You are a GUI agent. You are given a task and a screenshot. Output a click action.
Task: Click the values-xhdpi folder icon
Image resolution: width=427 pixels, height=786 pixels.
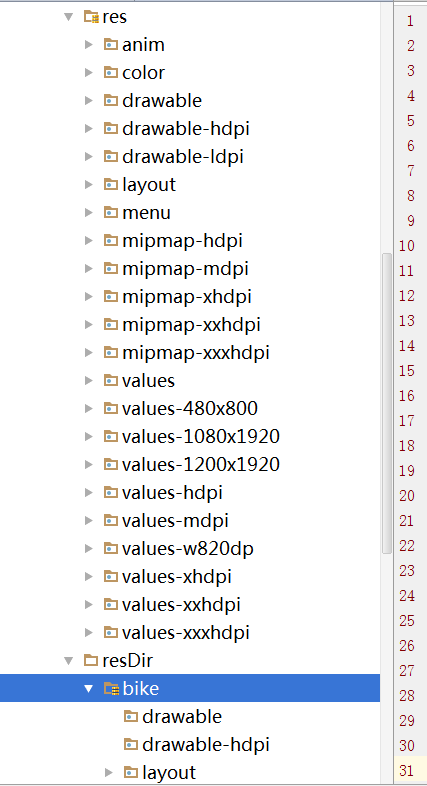tap(111, 576)
